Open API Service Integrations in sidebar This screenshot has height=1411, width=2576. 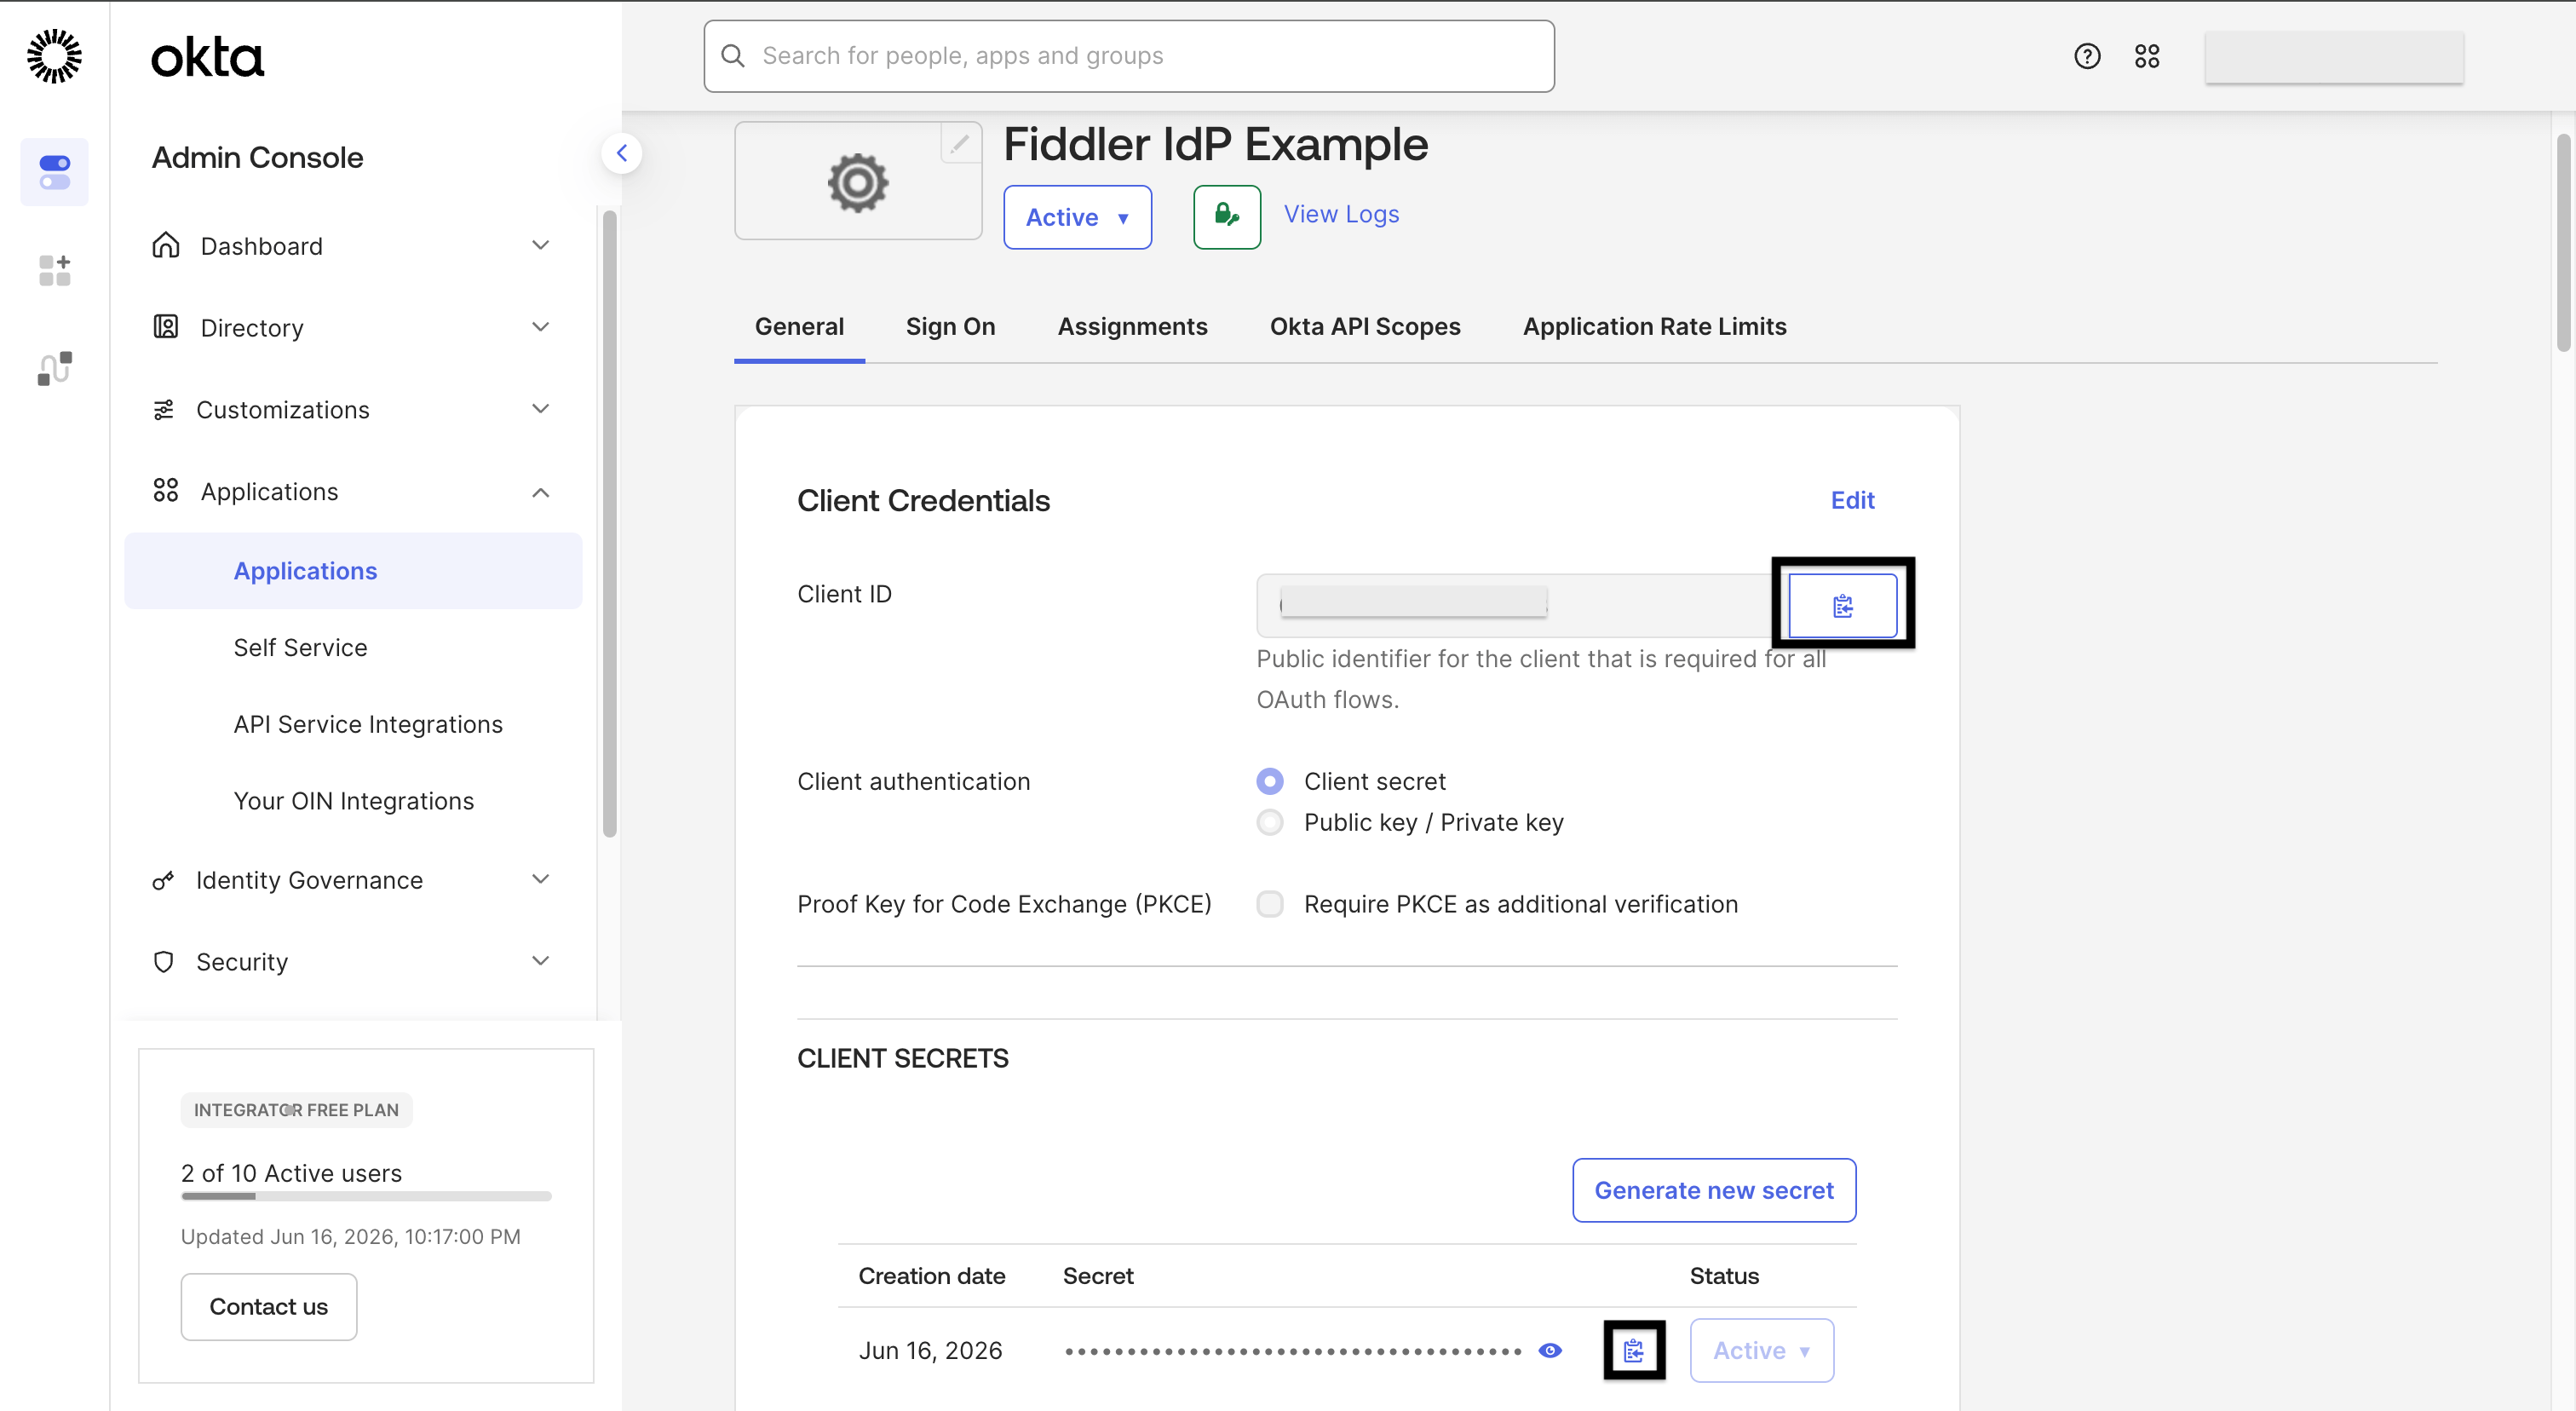[x=368, y=724]
